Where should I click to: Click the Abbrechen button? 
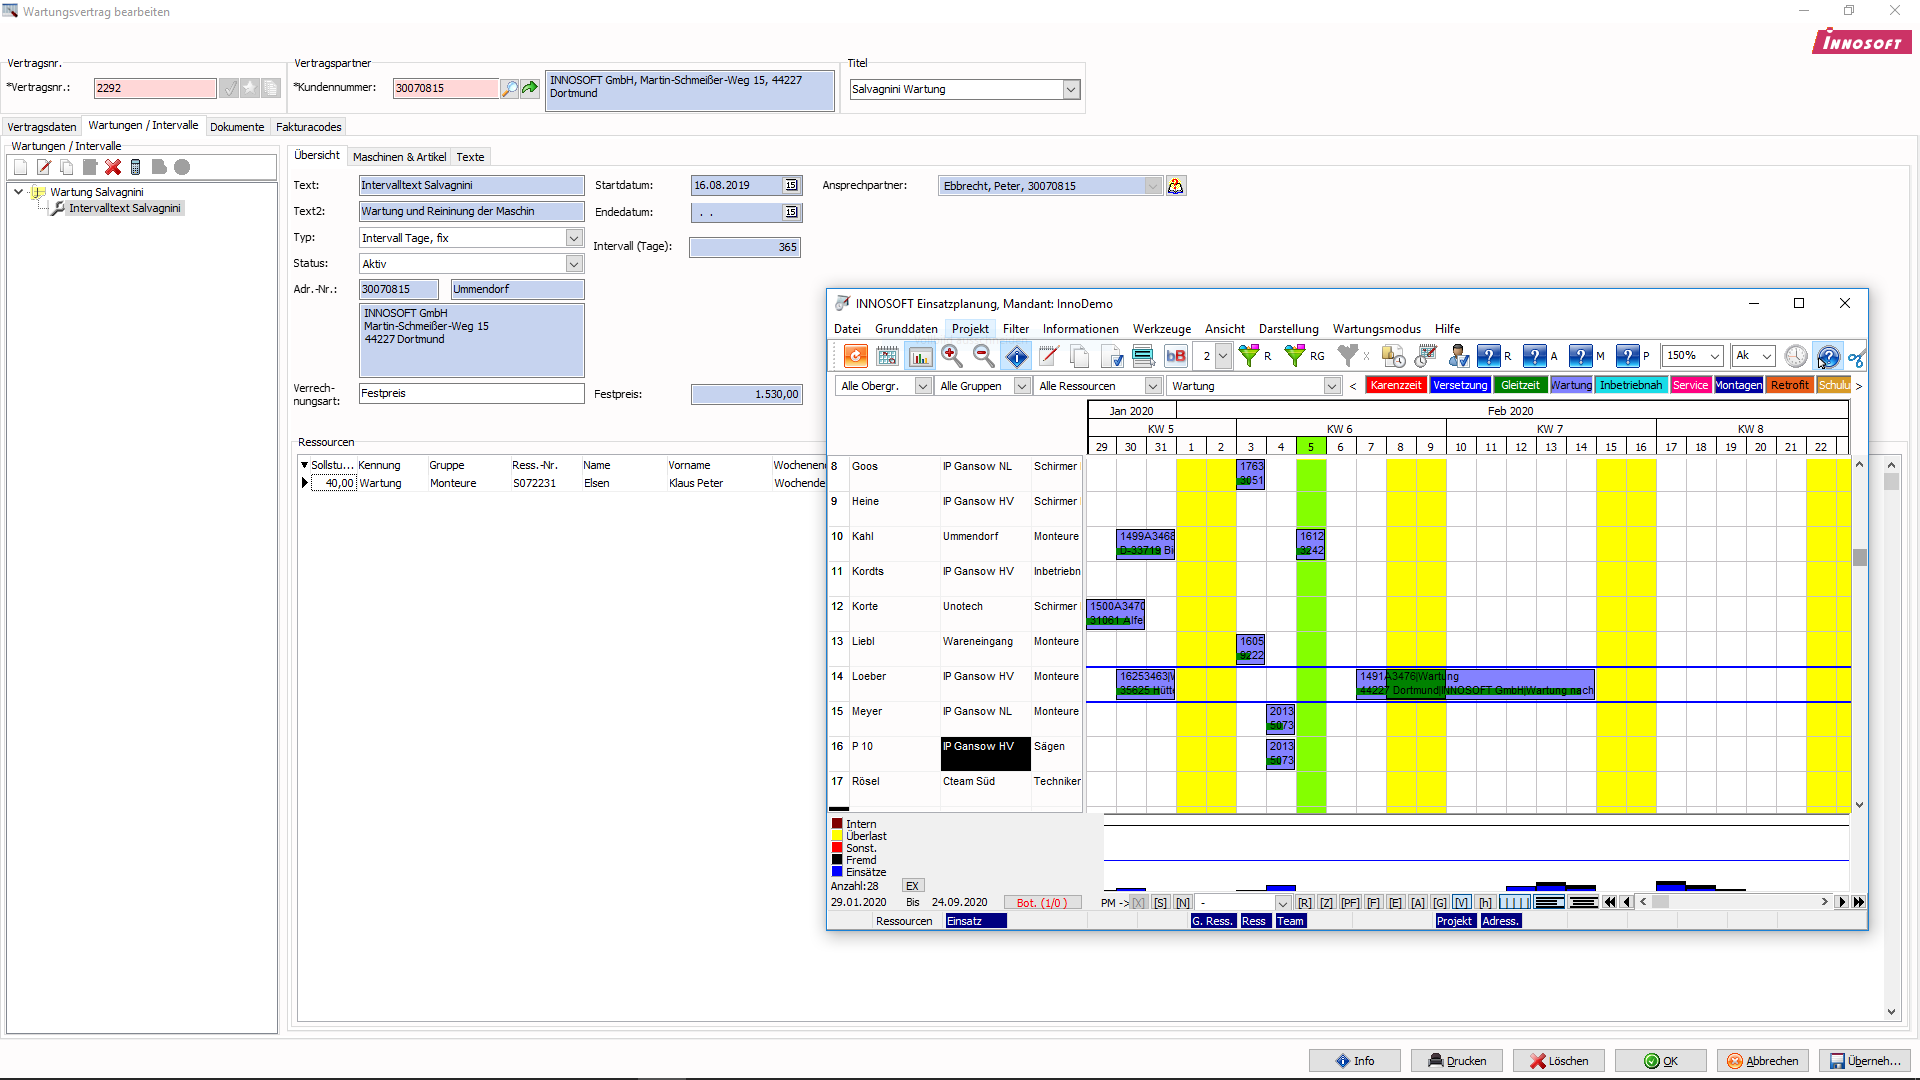1763,1061
